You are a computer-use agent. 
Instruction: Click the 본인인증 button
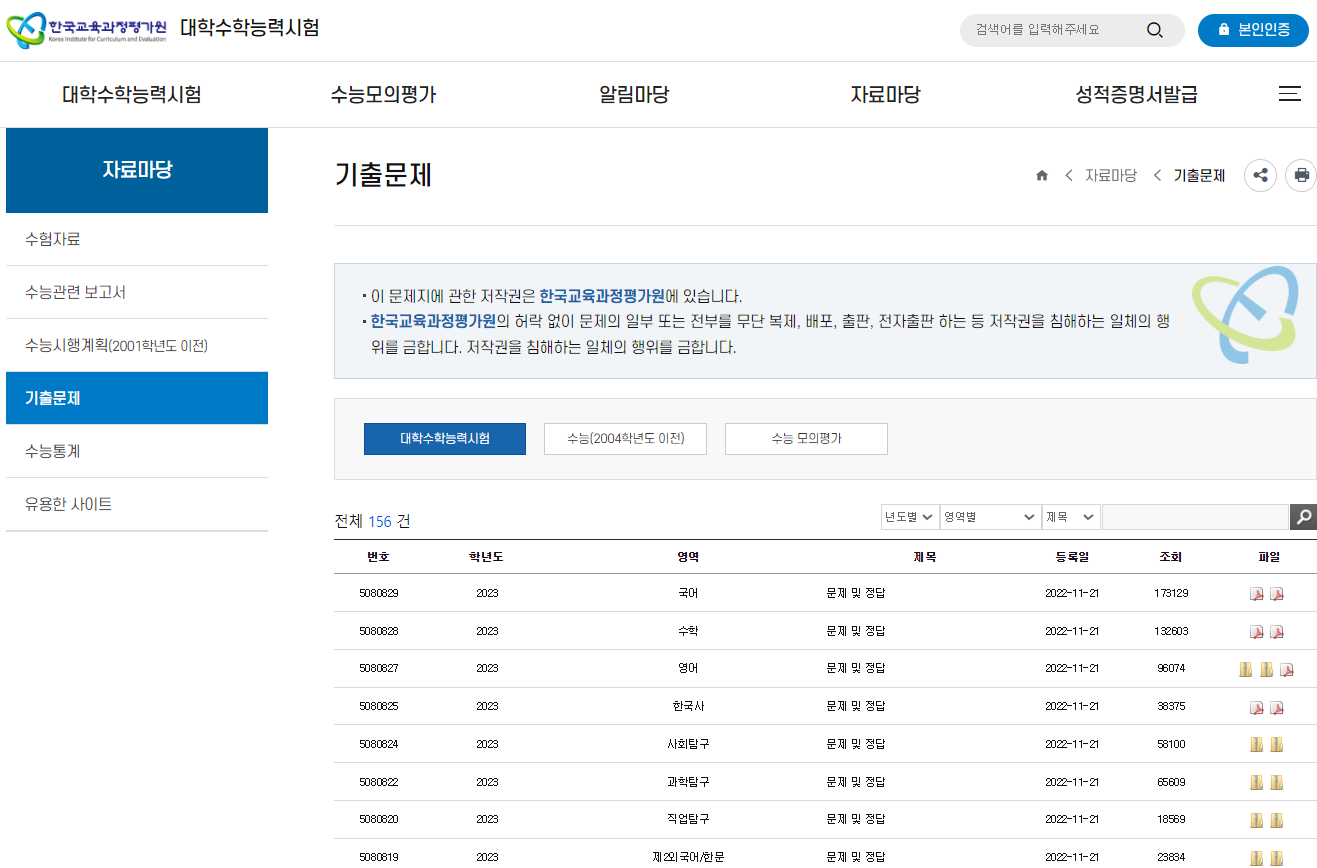tap(1253, 30)
